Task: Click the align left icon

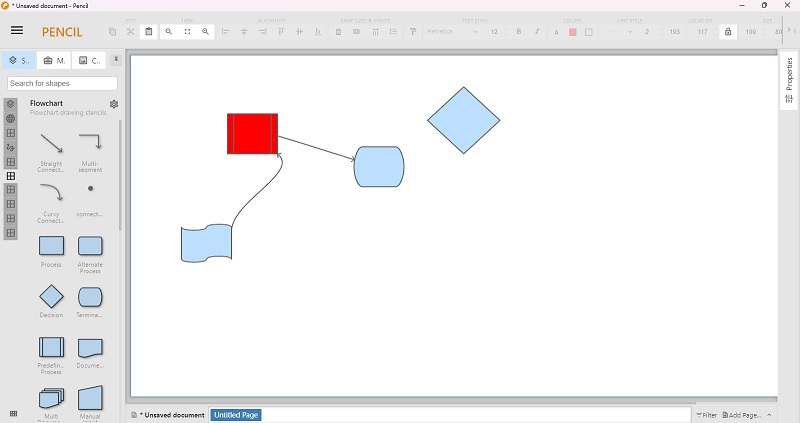Action: 226,32
